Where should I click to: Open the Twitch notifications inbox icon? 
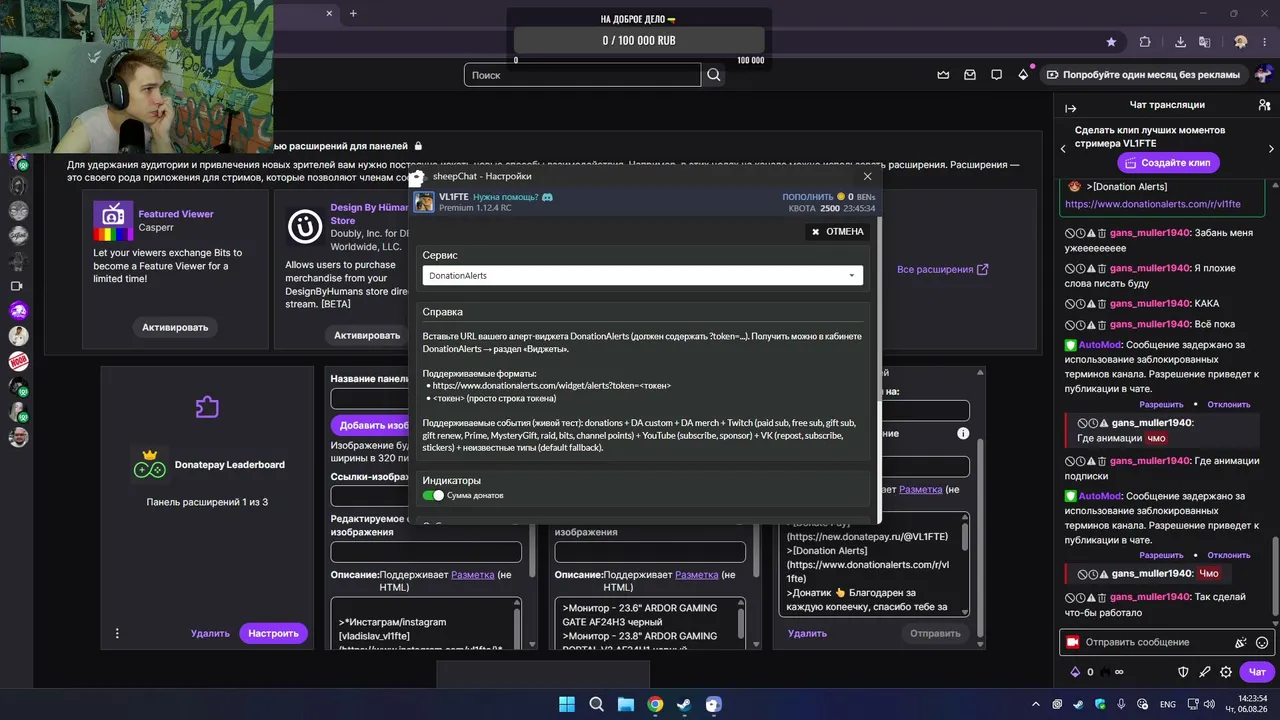click(x=970, y=75)
